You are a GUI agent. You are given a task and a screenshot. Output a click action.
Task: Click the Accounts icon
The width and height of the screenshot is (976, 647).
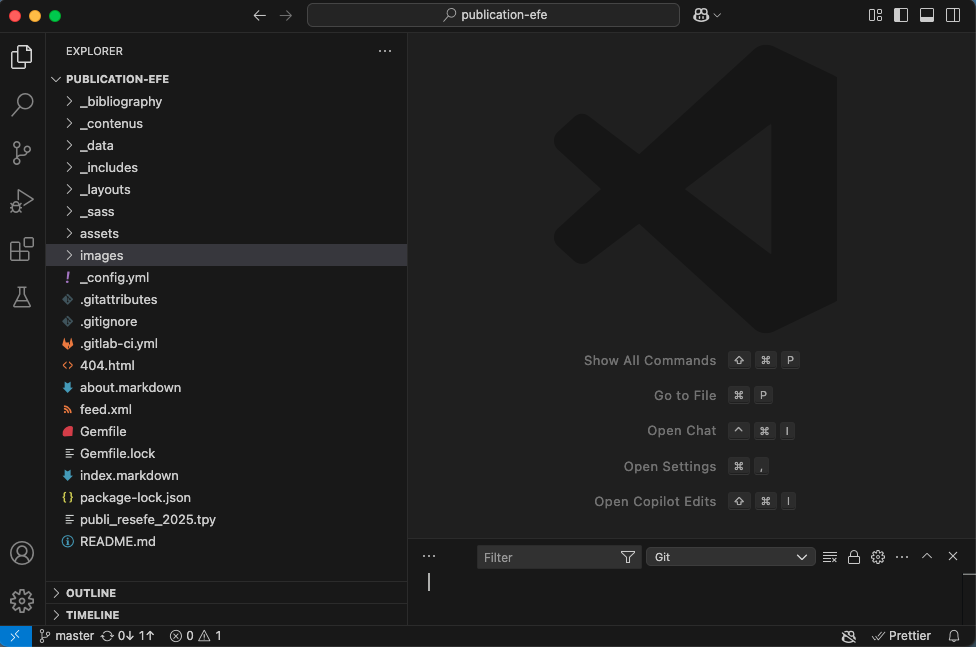(22, 553)
